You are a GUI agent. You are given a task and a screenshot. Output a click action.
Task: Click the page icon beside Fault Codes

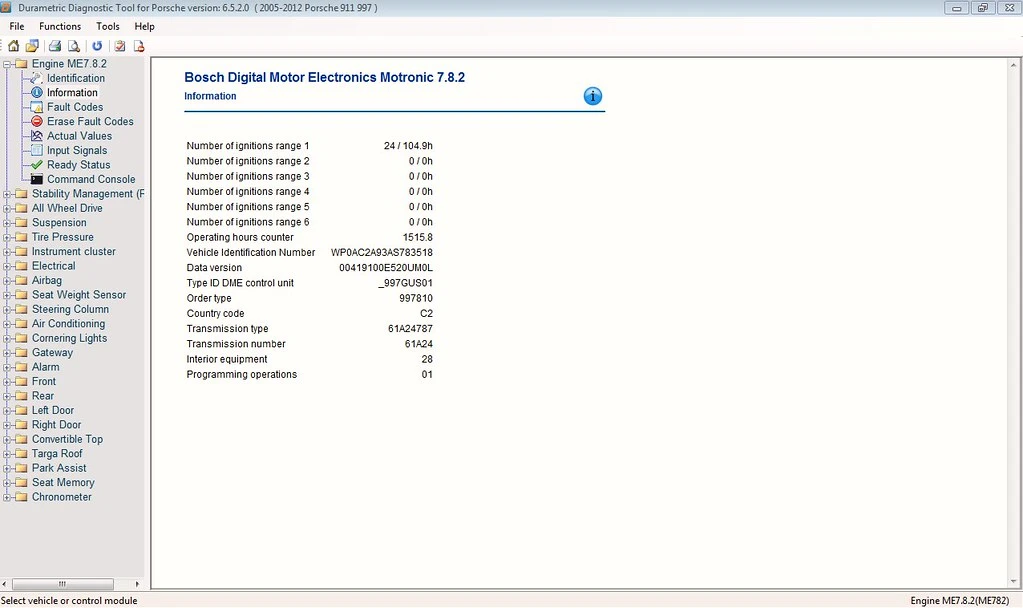click(x=37, y=107)
